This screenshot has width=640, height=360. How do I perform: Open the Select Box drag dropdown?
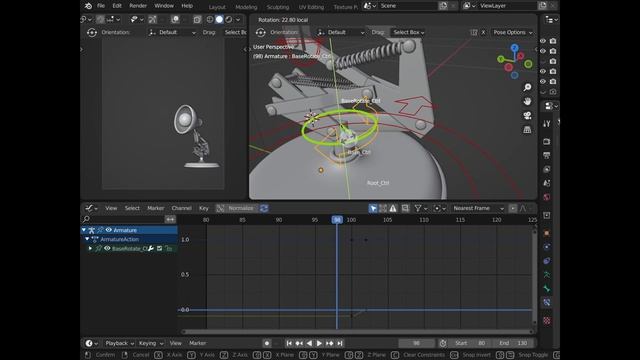click(x=409, y=32)
